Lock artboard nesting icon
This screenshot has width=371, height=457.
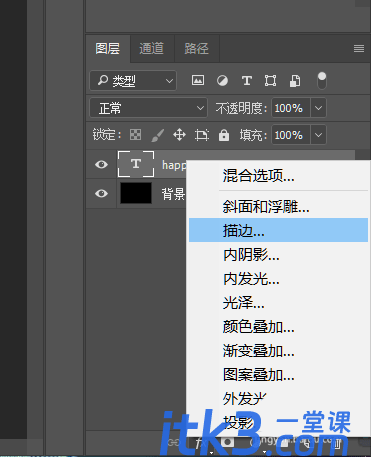(202, 135)
